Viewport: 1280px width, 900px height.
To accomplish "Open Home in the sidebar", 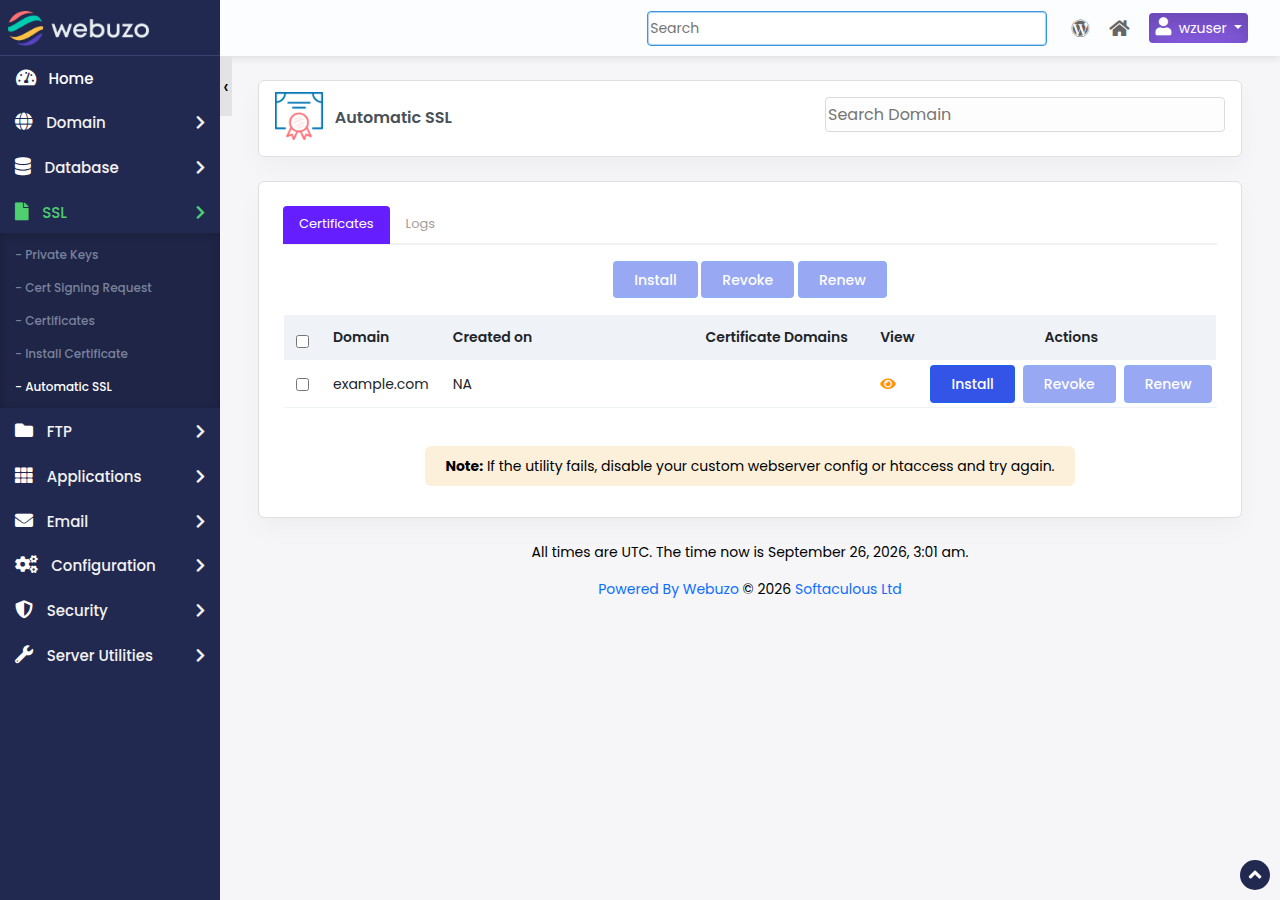I will [71, 78].
